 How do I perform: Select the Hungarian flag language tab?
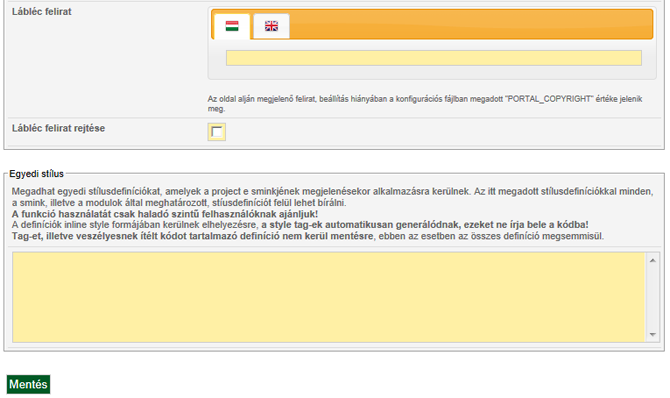tap(232, 27)
